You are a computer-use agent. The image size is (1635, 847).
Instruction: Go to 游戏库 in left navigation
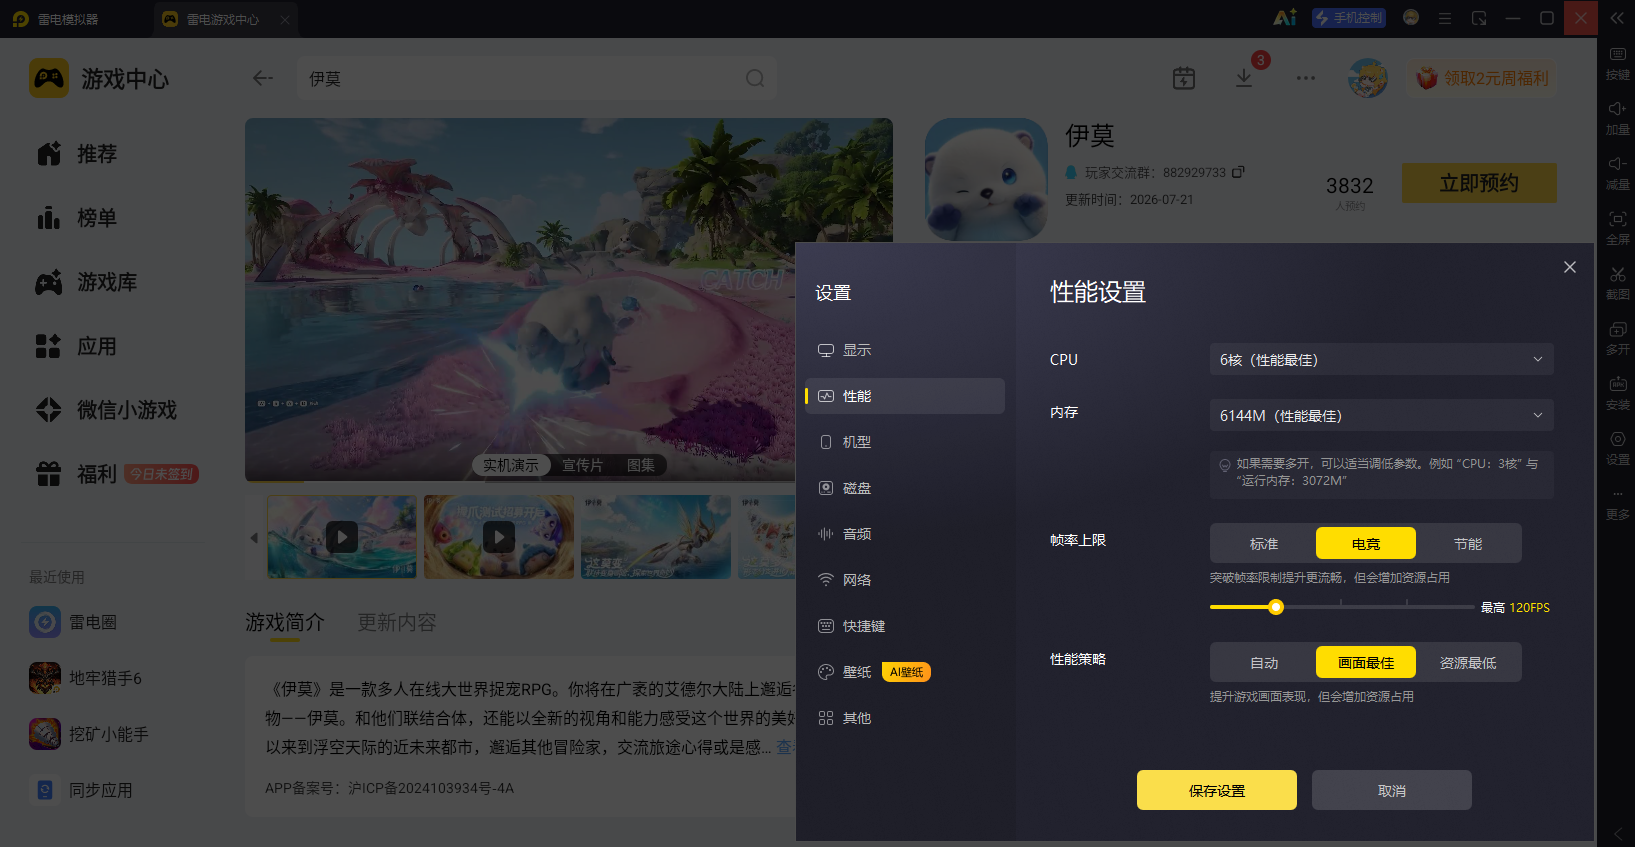[87, 282]
